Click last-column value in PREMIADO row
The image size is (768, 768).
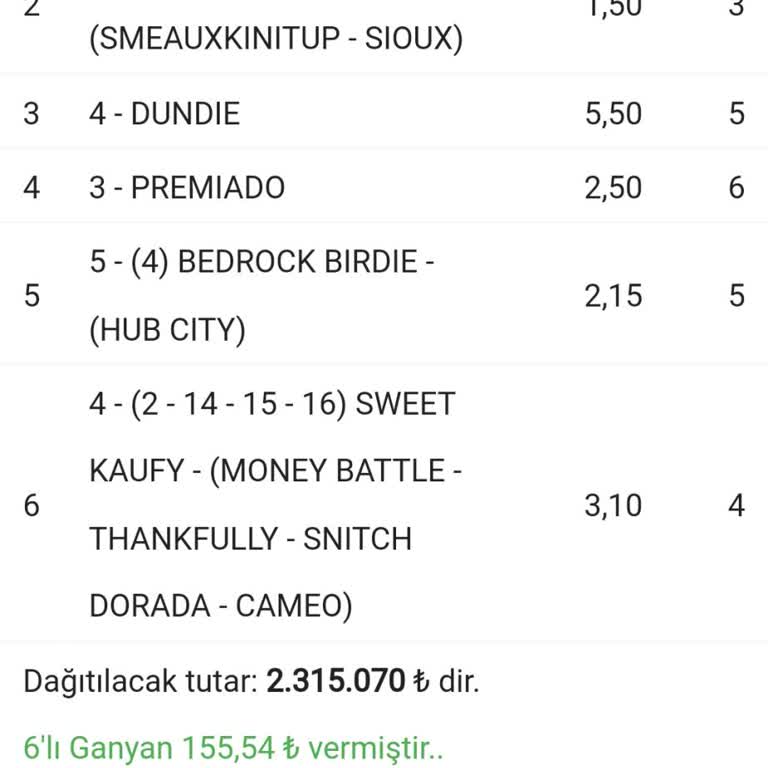pyautogui.click(x=736, y=187)
